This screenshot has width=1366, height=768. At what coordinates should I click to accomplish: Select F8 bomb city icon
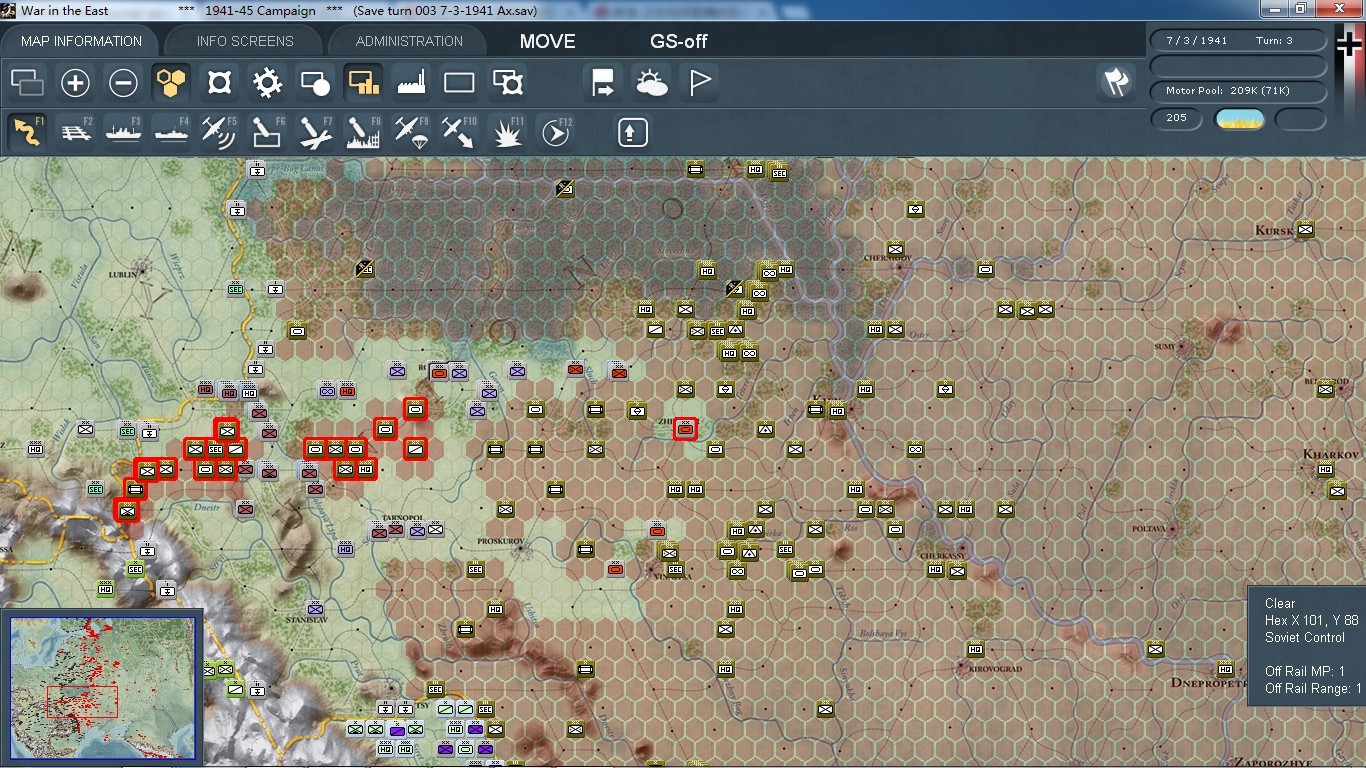click(x=364, y=132)
